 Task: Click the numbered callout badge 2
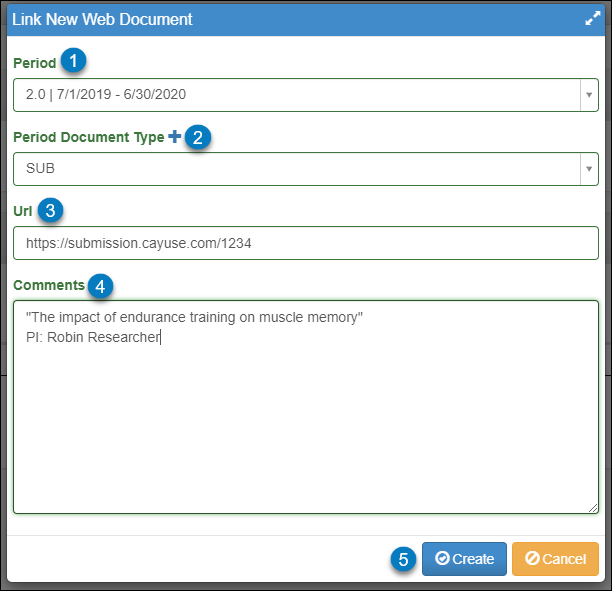coord(198,137)
